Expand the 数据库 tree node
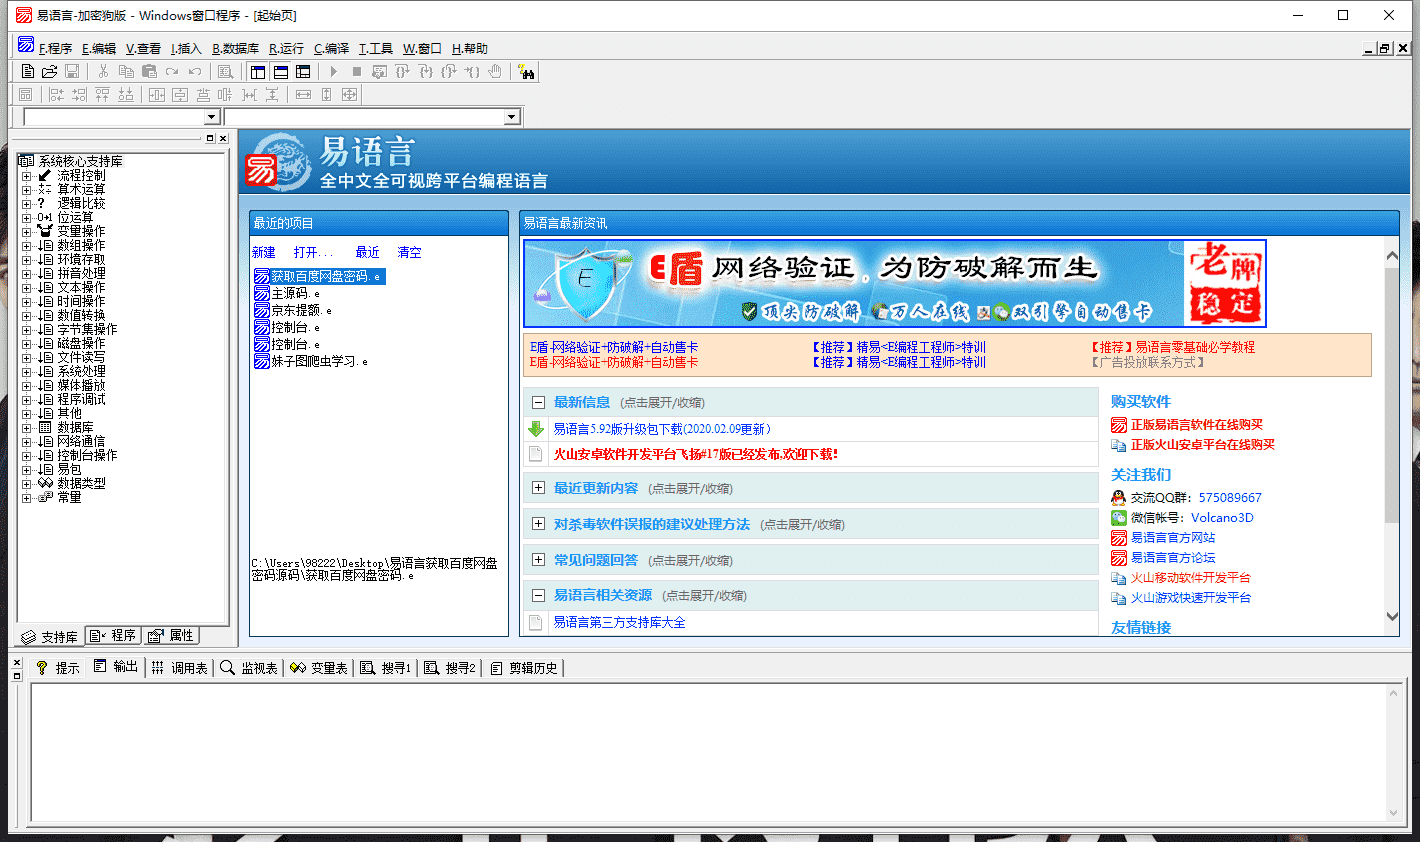 click(27, 427)
